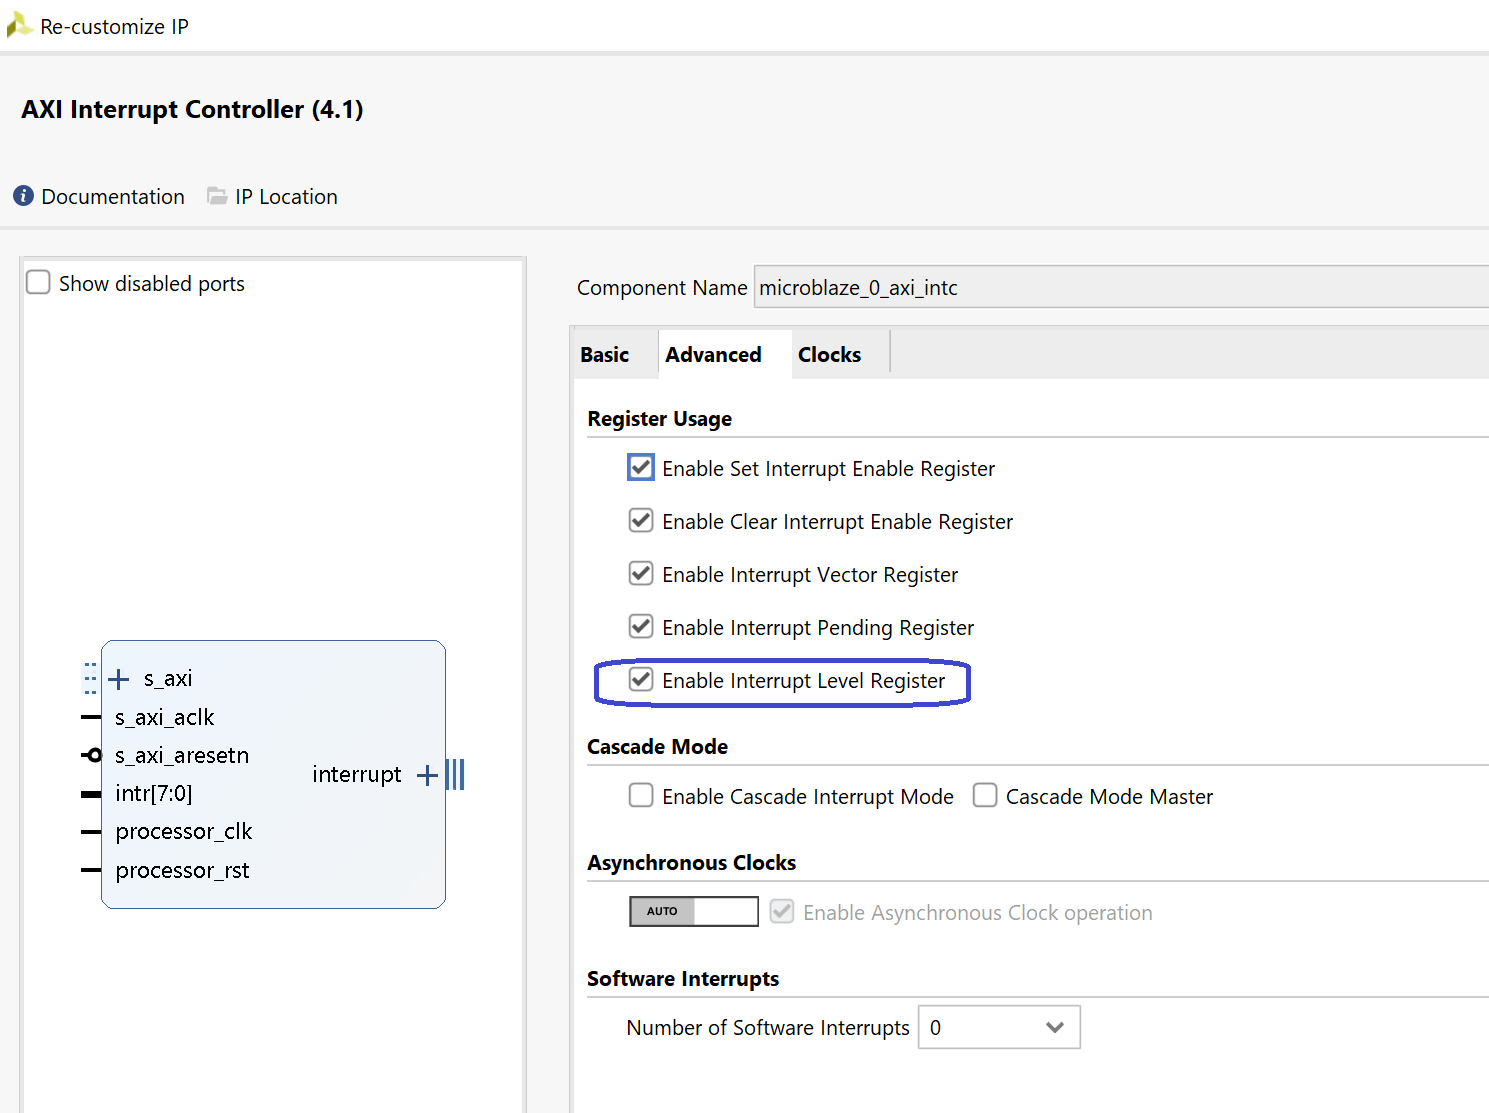Uncheck Enable Interrupt Level Register
1489x1113 pixels.
(x=641, y=679)
